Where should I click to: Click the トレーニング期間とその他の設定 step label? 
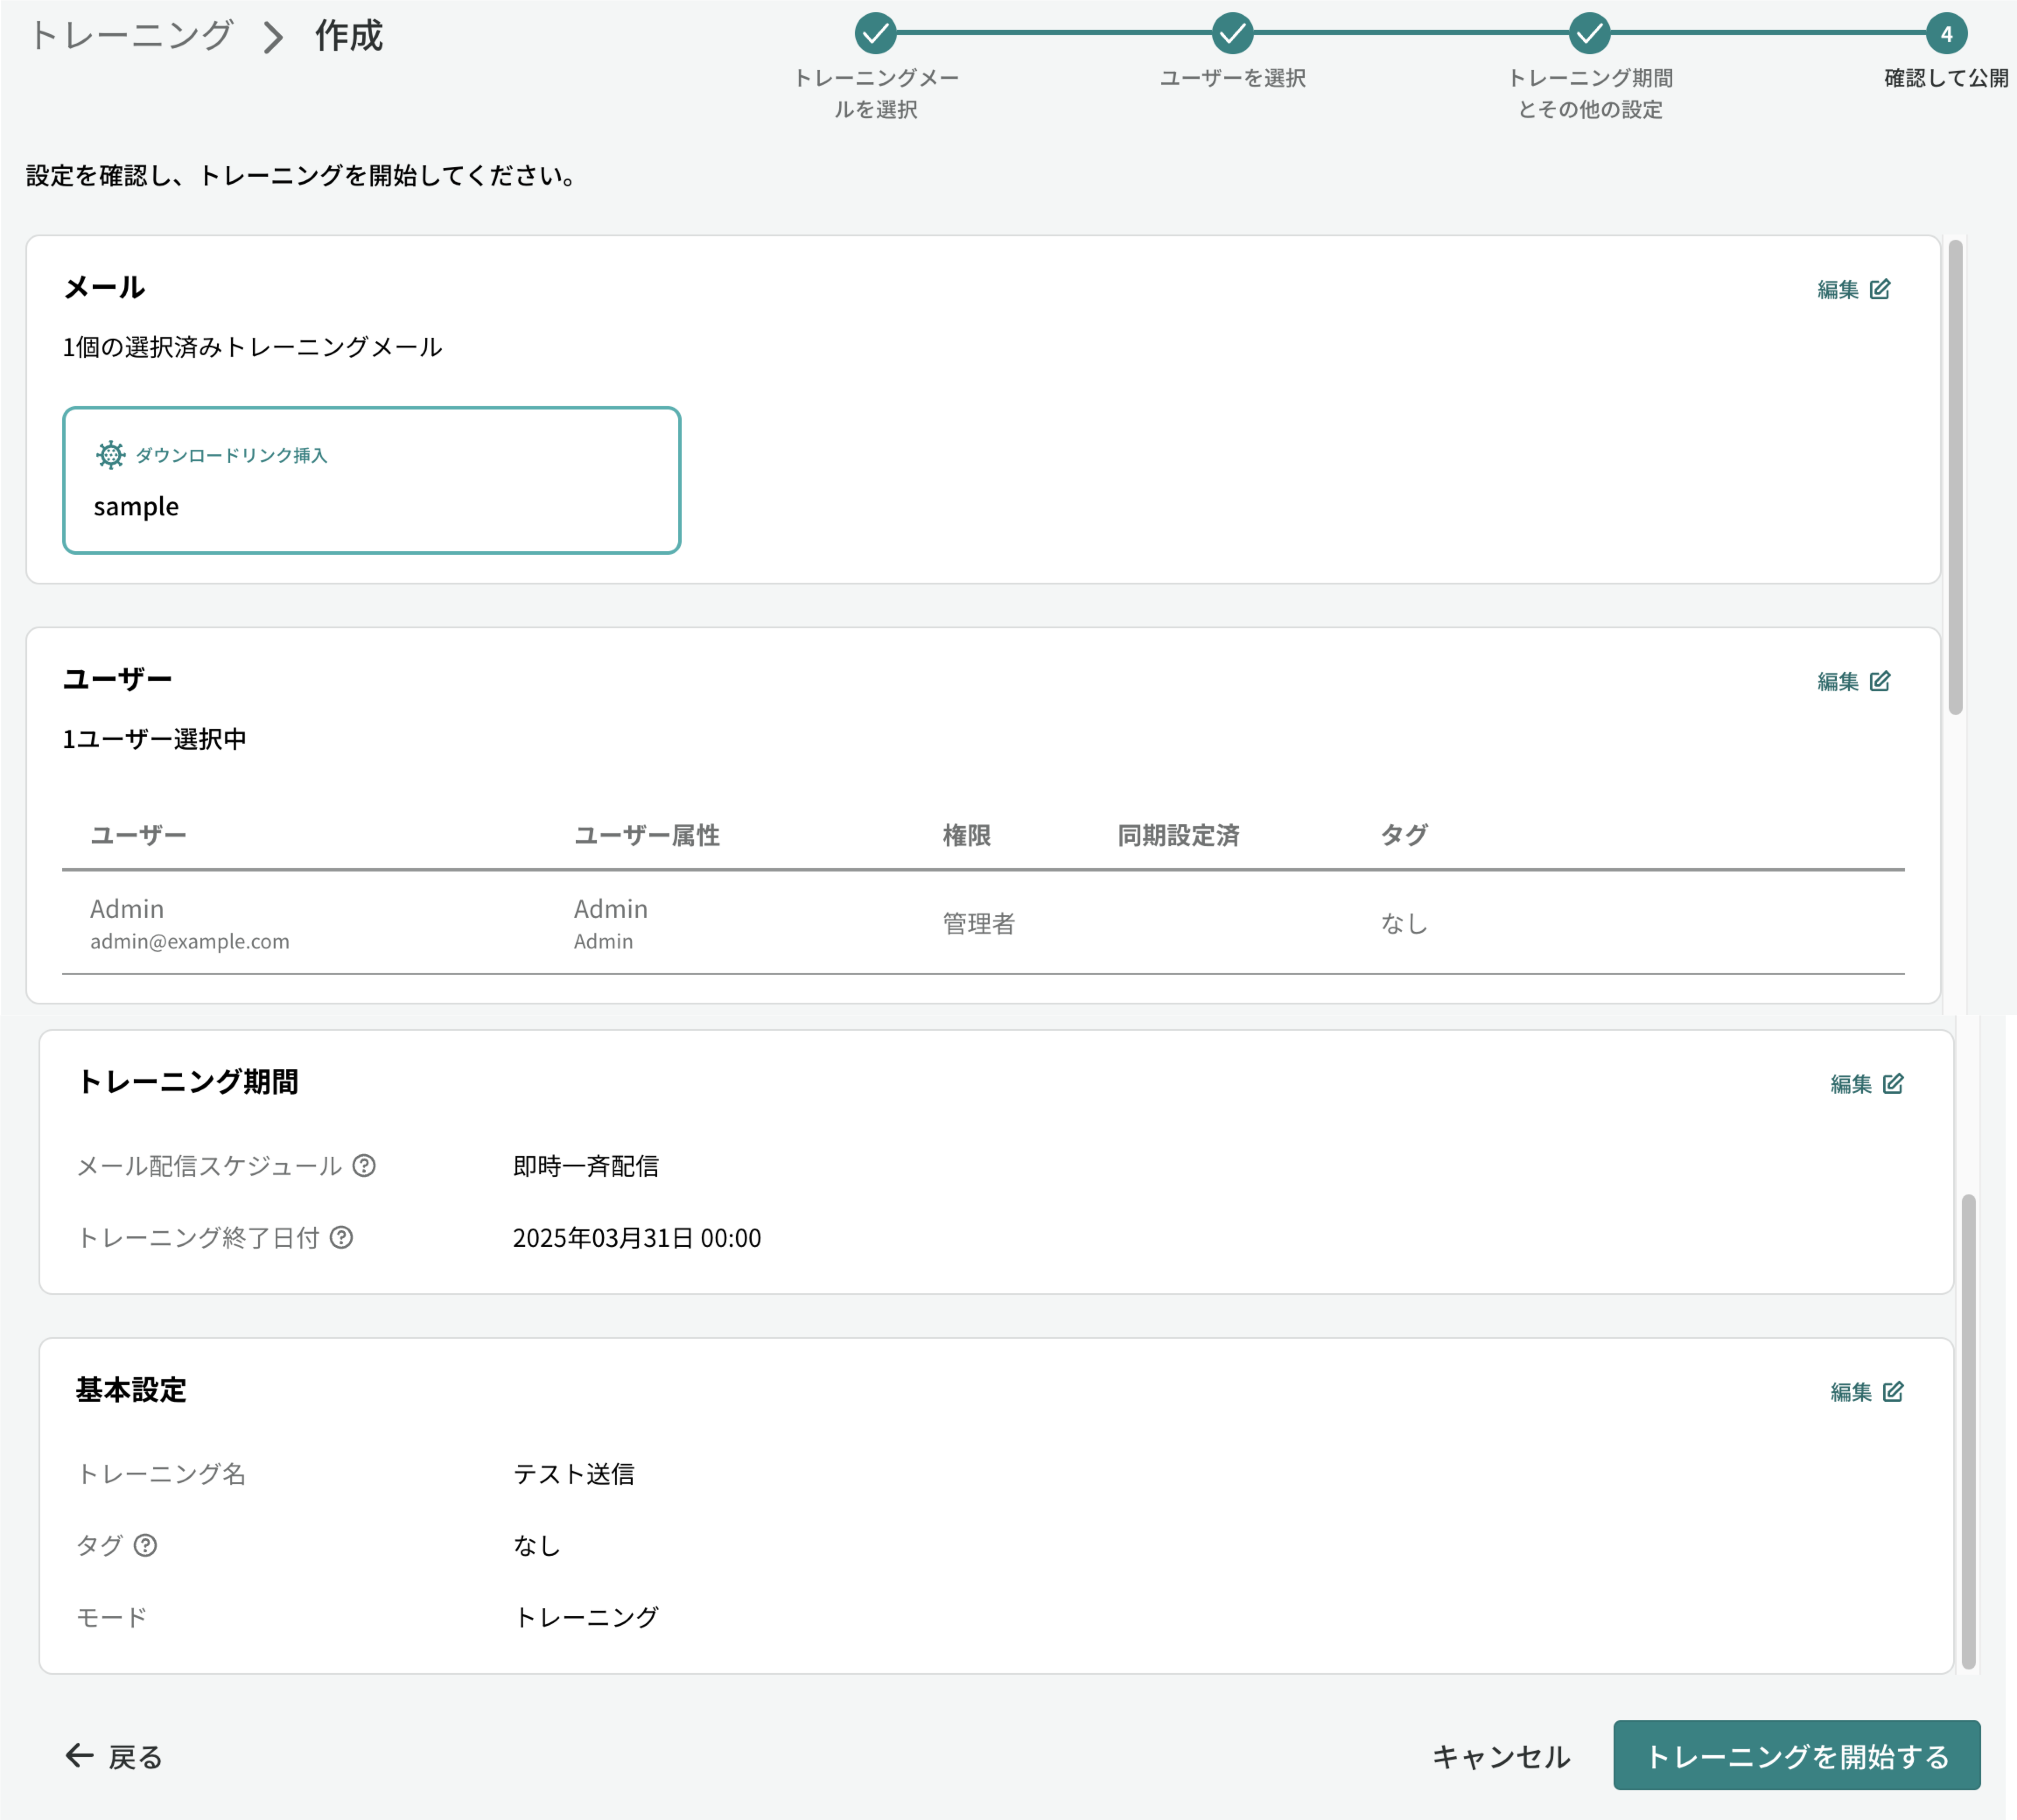(x=1589, y=93)
